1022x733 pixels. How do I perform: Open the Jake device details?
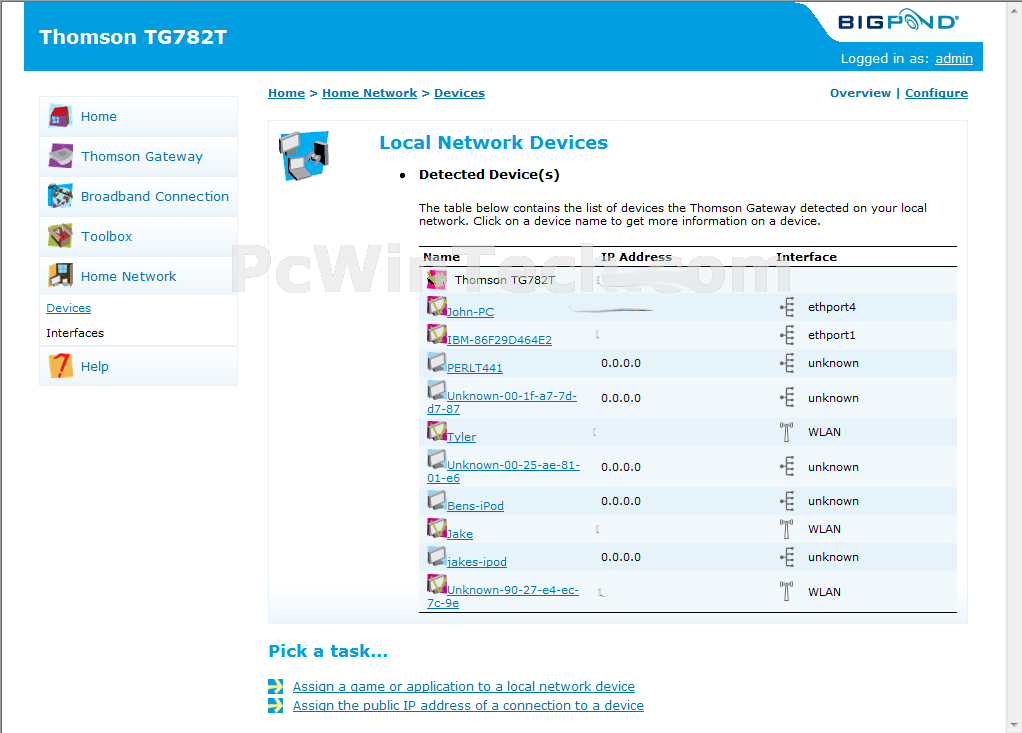tap(460, 534)
